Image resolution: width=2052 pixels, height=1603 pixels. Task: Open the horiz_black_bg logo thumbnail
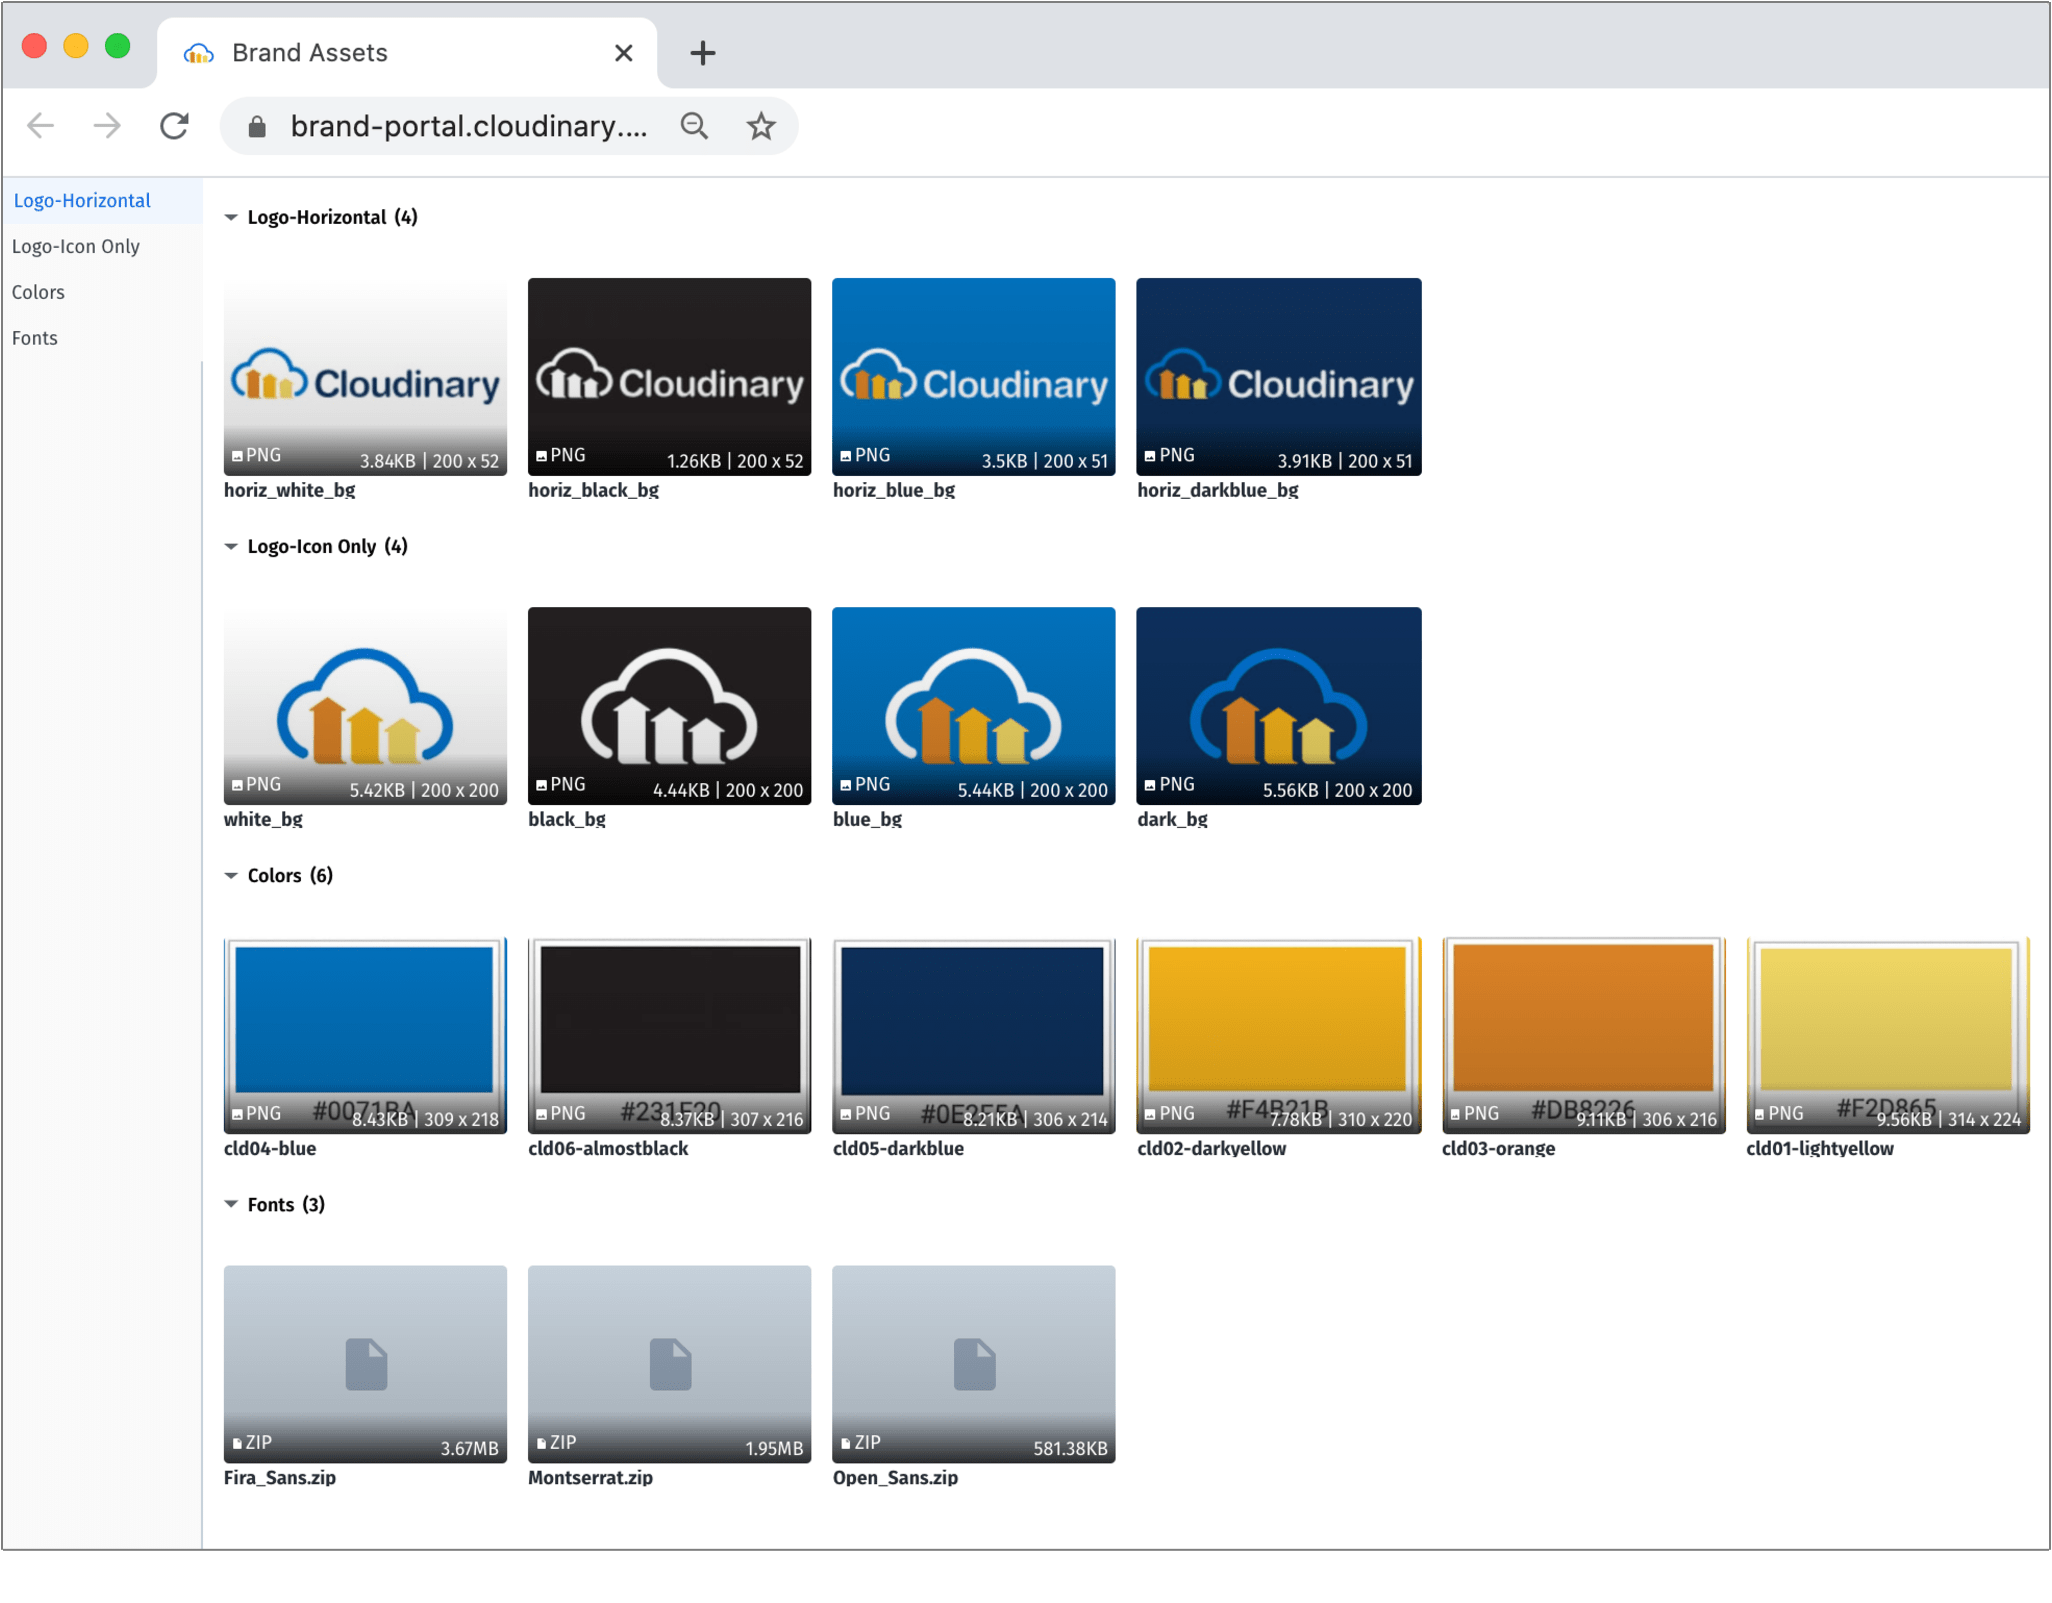[669, 376]
